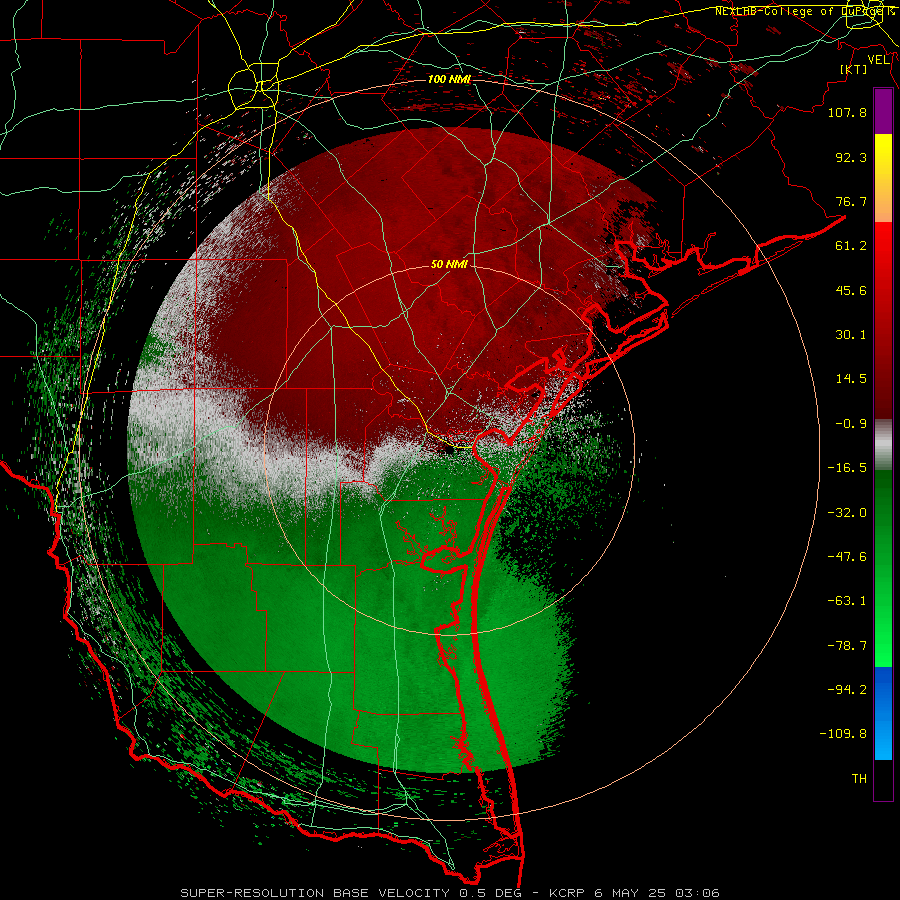
Task: Select the -0.9 value on velocity scale
Action: (851, 424)
